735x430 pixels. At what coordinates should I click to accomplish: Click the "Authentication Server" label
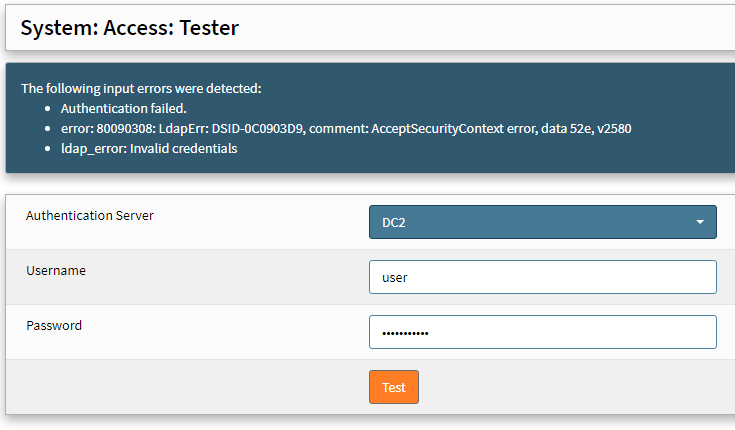click(90, 215)
